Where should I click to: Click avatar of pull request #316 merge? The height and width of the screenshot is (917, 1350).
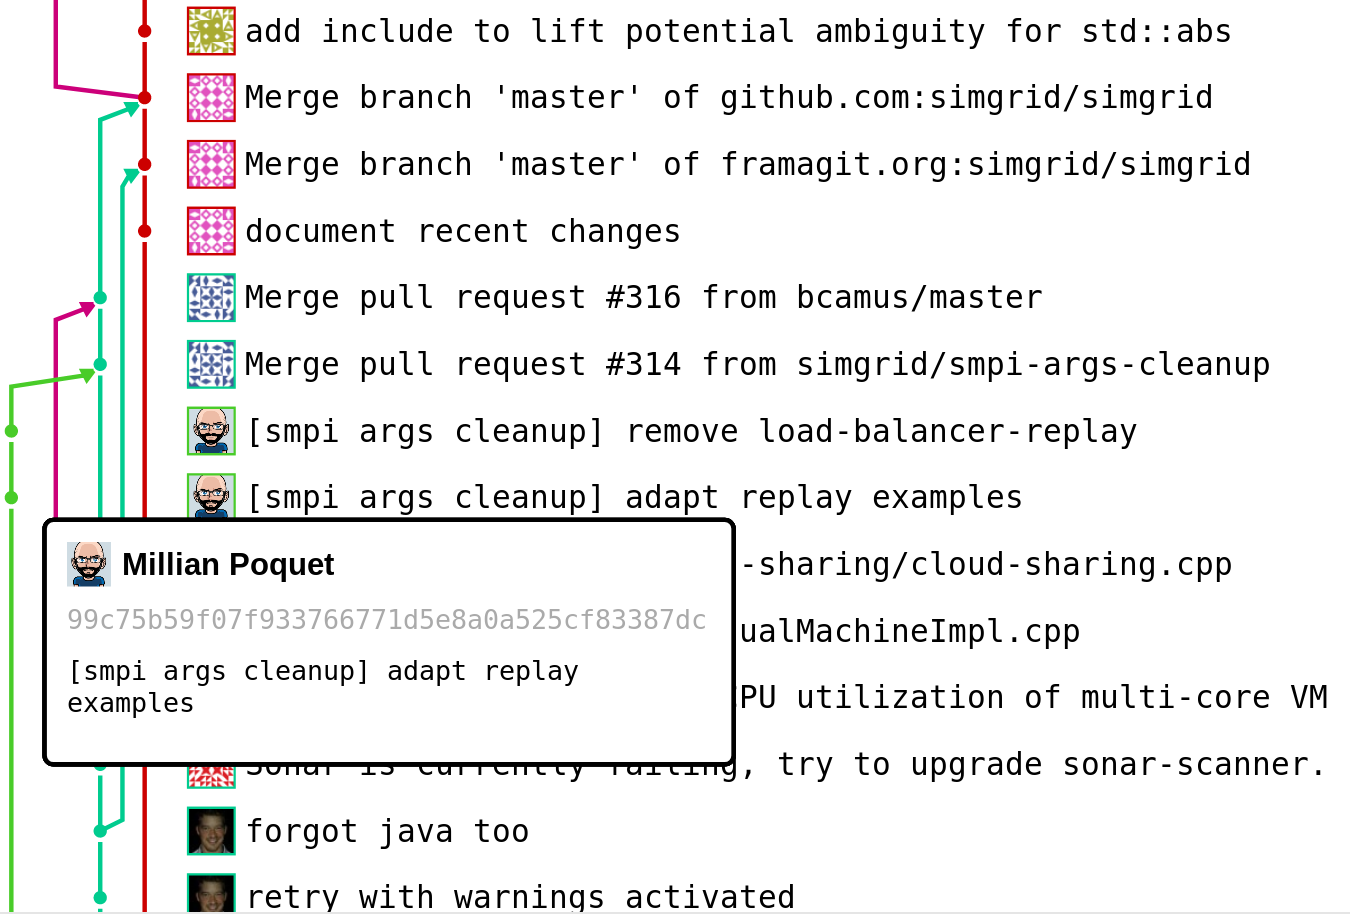click(211, 298)
